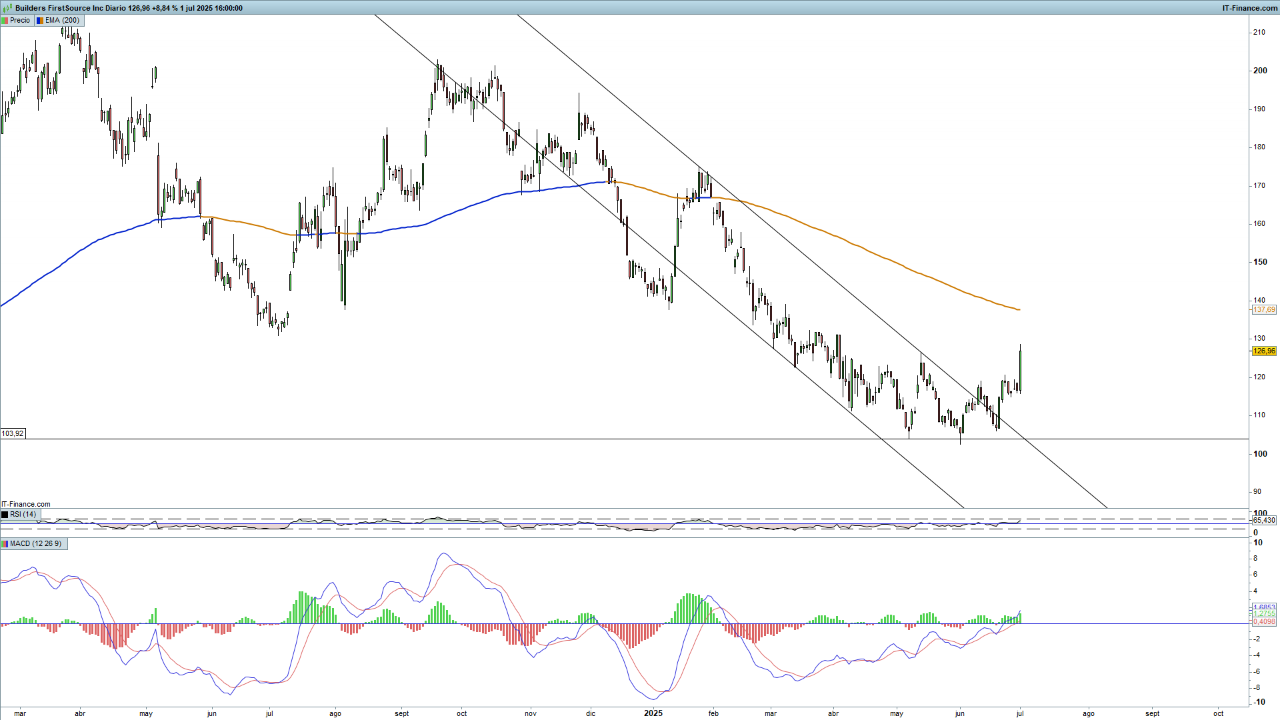Viewport: 1280px width, 720px height.
Task: Click the EMA (200) blue-orange color icon
Action: click(39, 20)
